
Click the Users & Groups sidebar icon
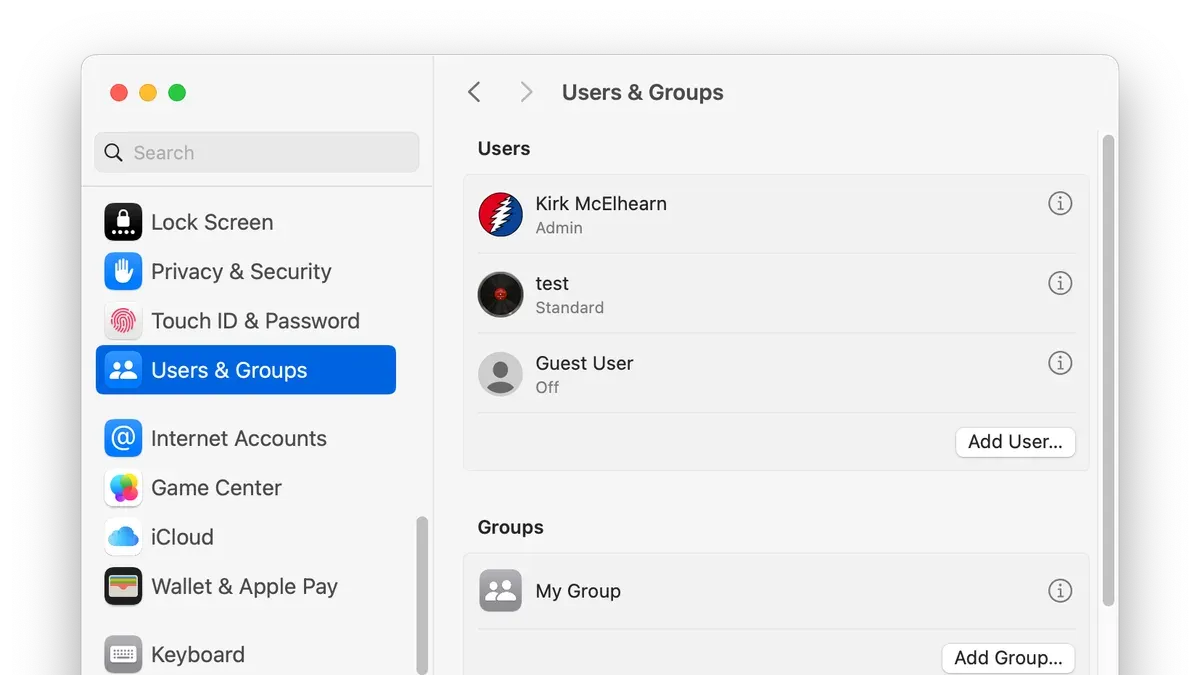tap(123, 370)
